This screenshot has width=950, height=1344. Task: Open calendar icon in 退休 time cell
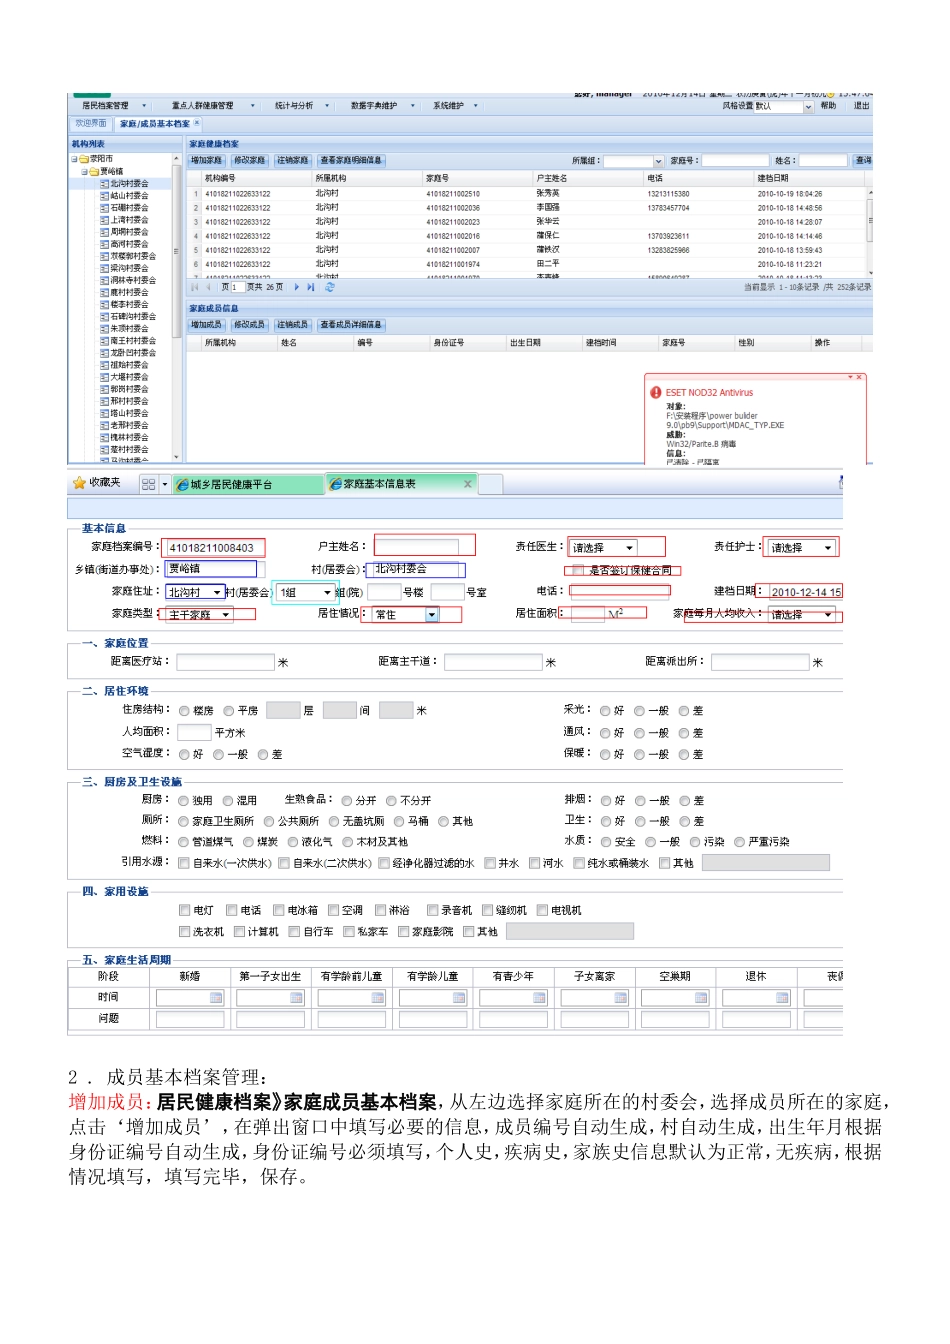click(x=782, y=997)
